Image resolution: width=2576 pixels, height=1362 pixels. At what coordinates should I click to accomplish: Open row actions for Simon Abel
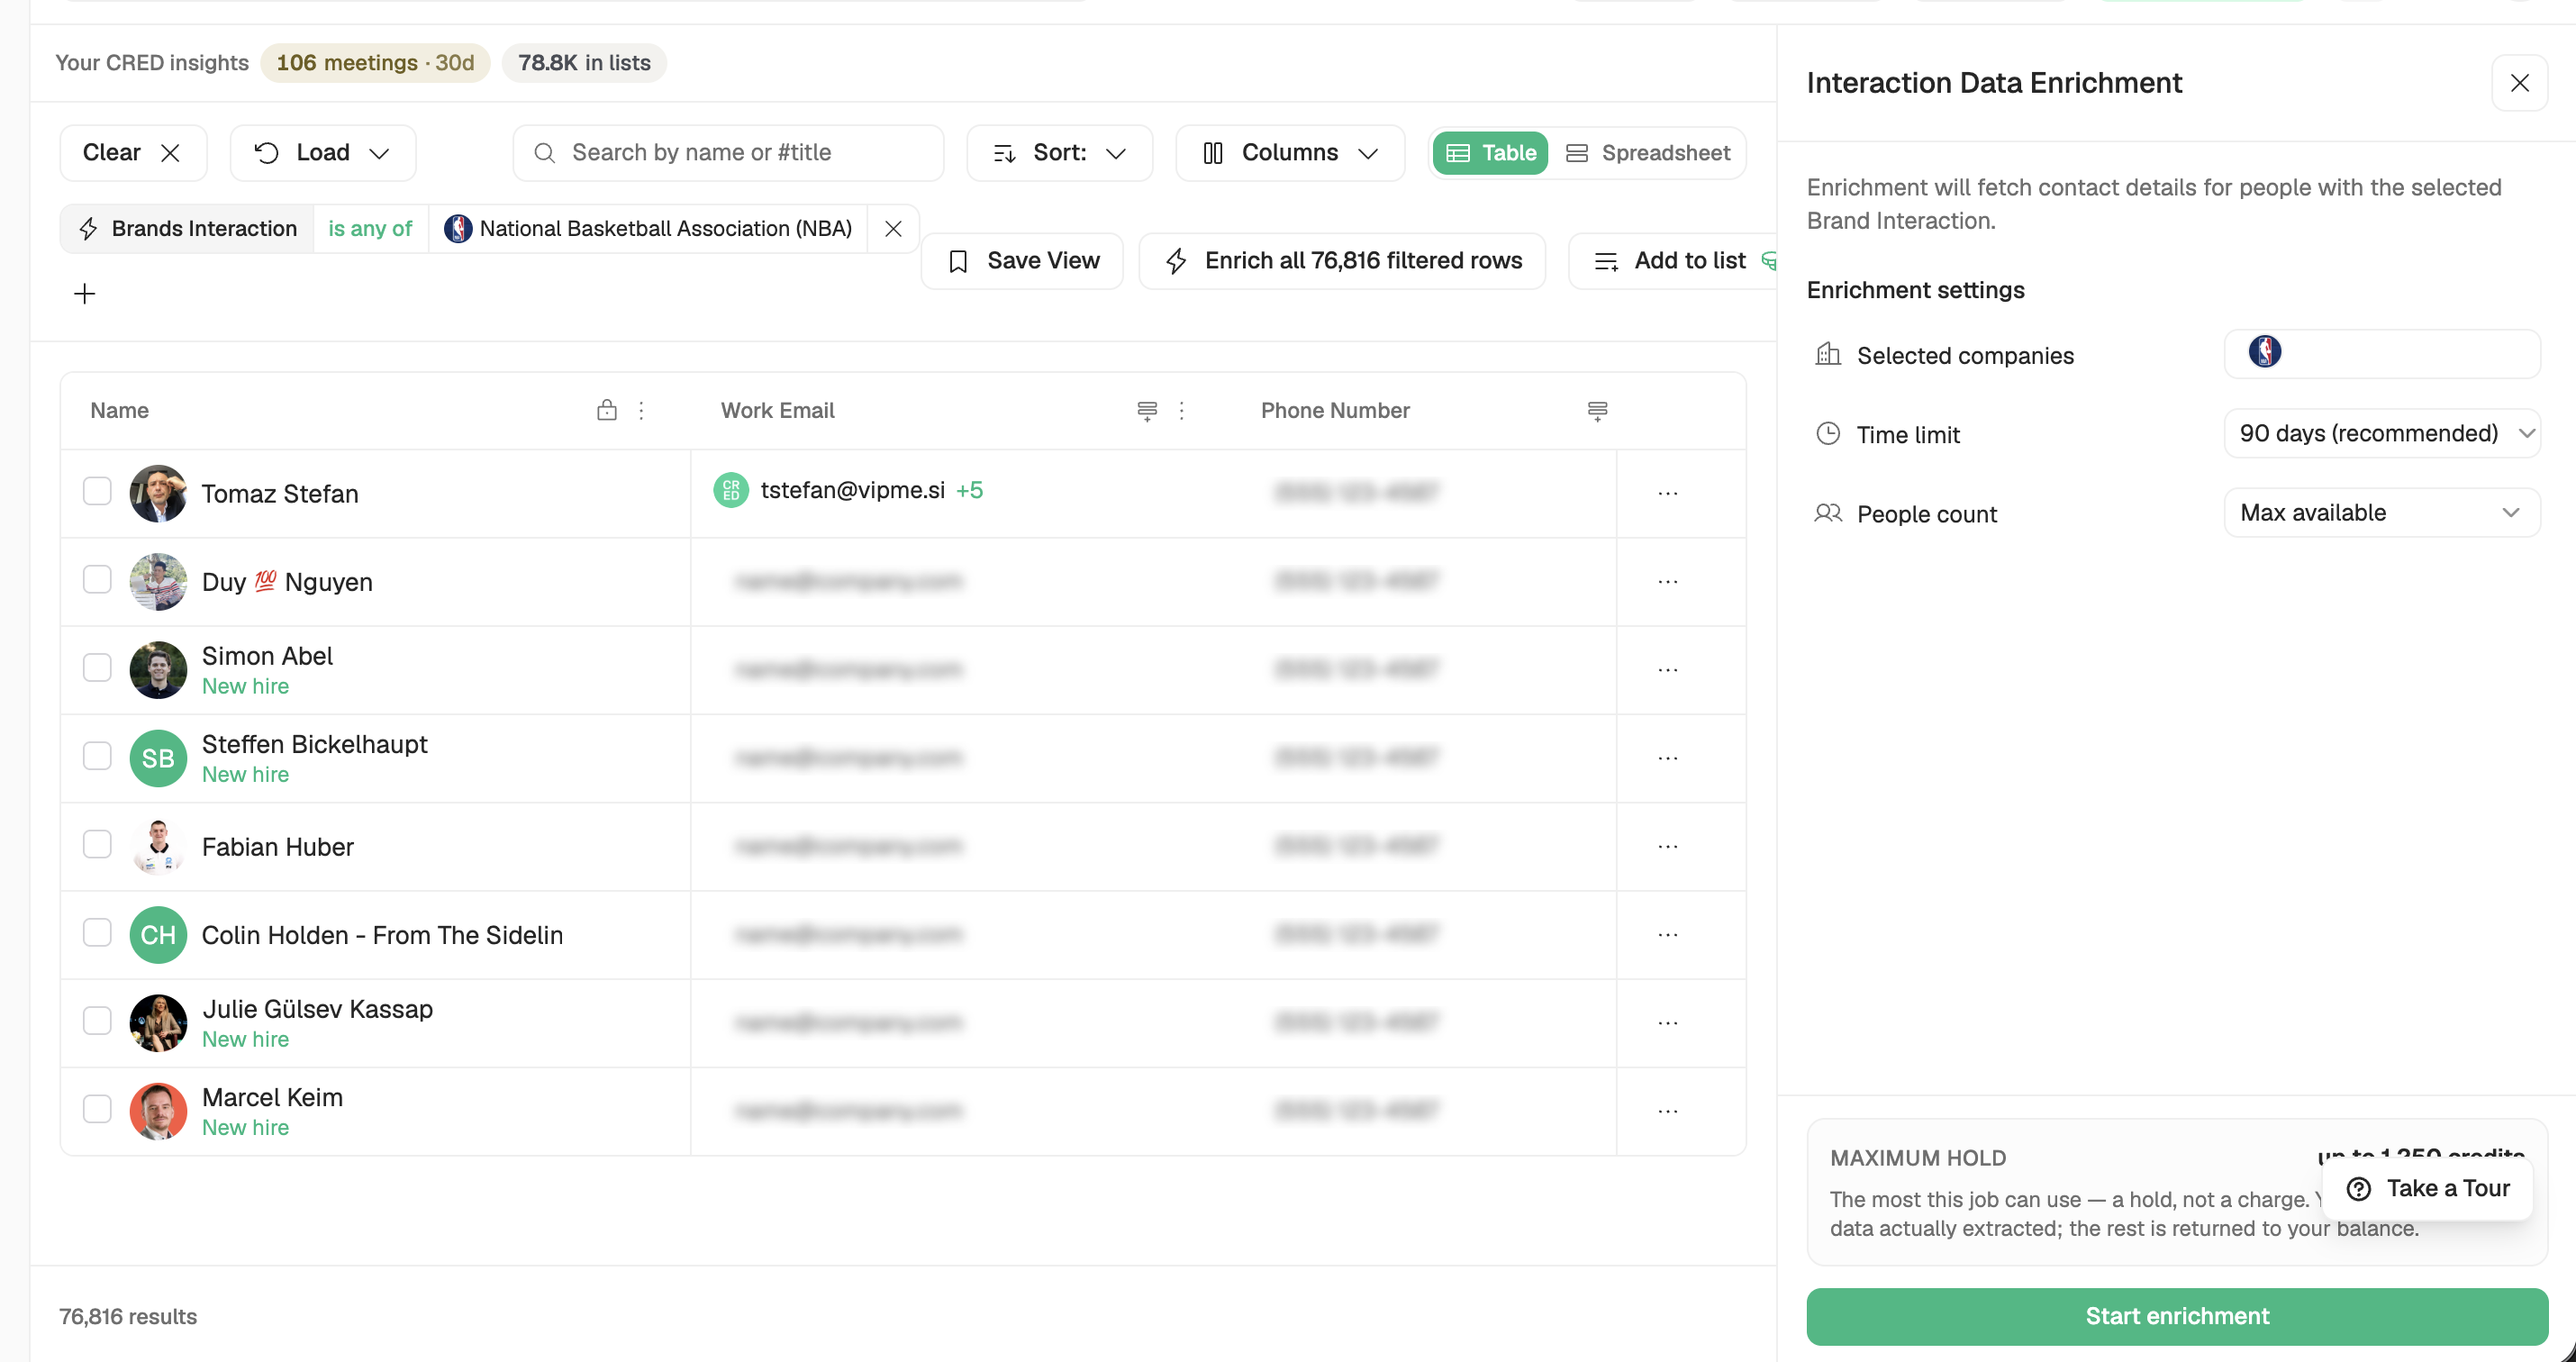[x=1667, y=669]
